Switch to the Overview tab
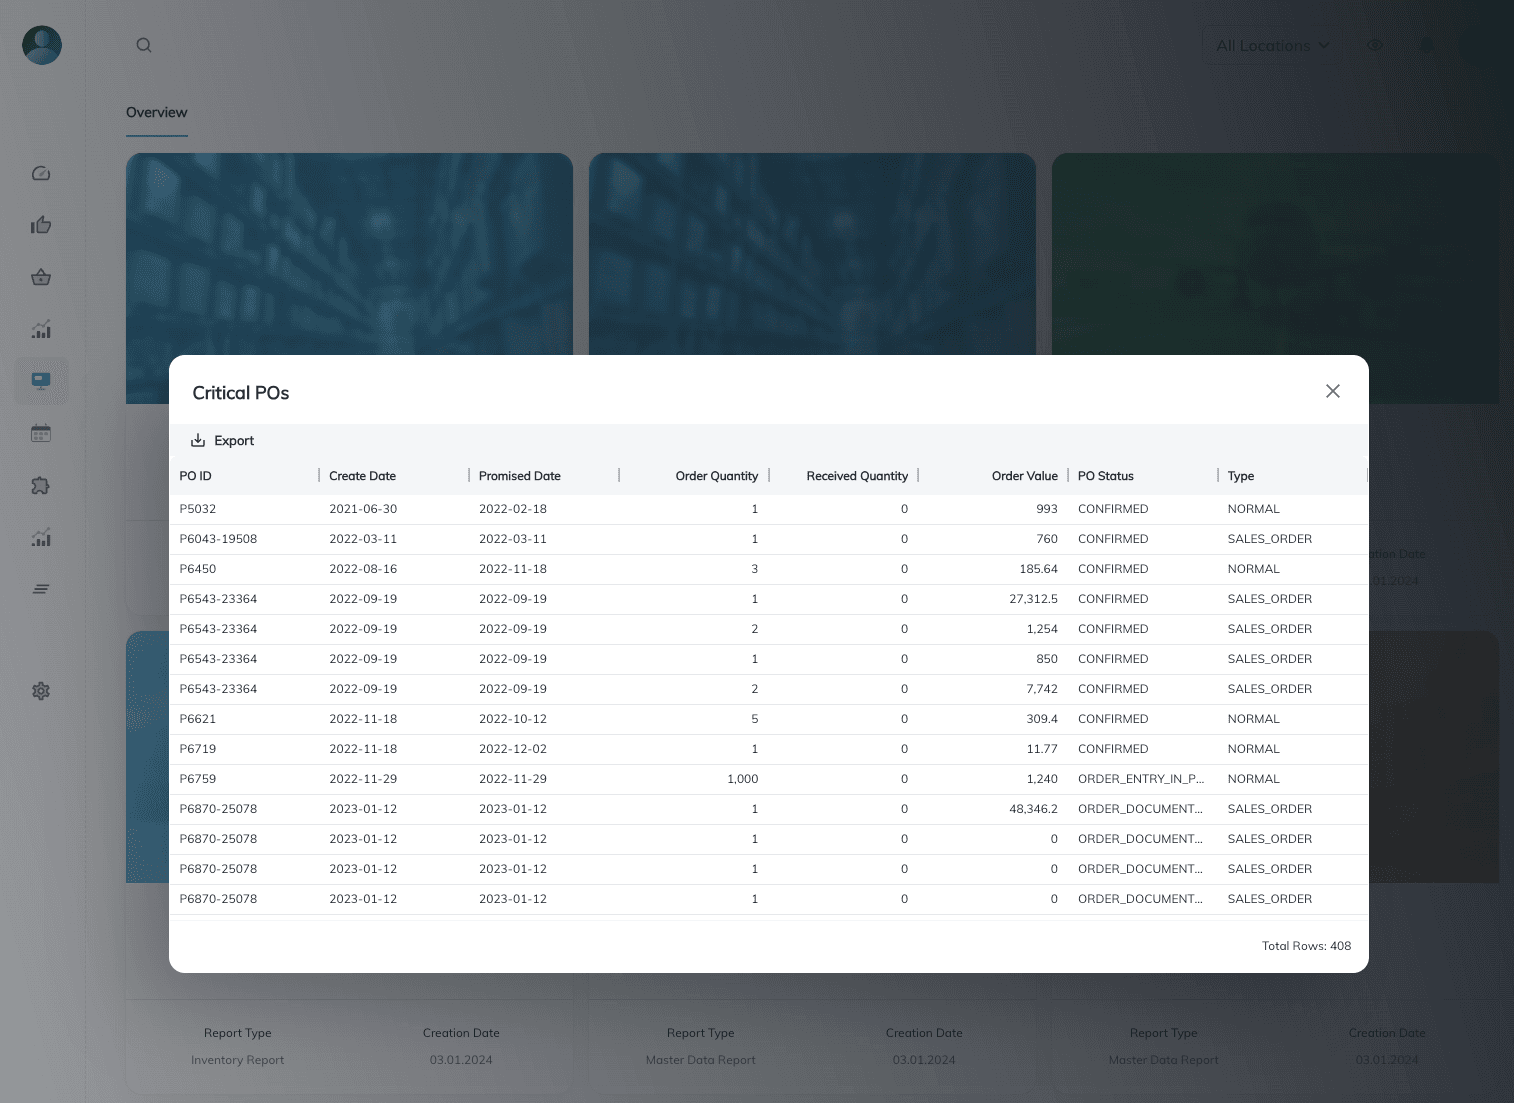 (157, 113)
